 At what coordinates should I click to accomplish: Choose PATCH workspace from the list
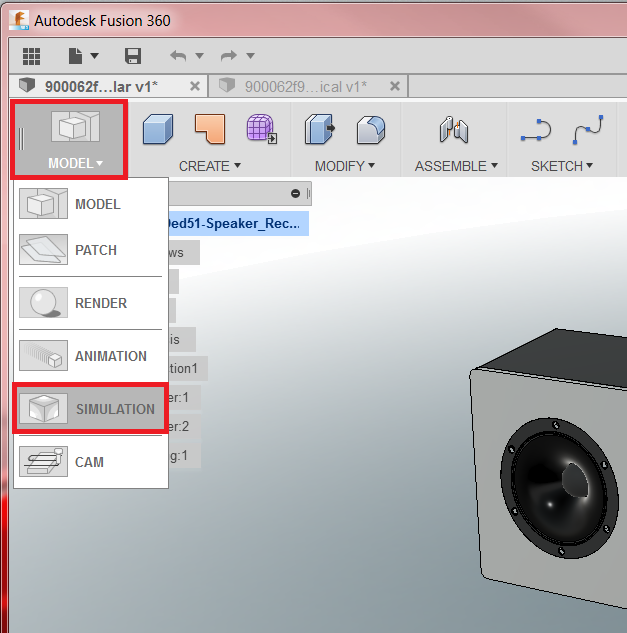(91, 250)
